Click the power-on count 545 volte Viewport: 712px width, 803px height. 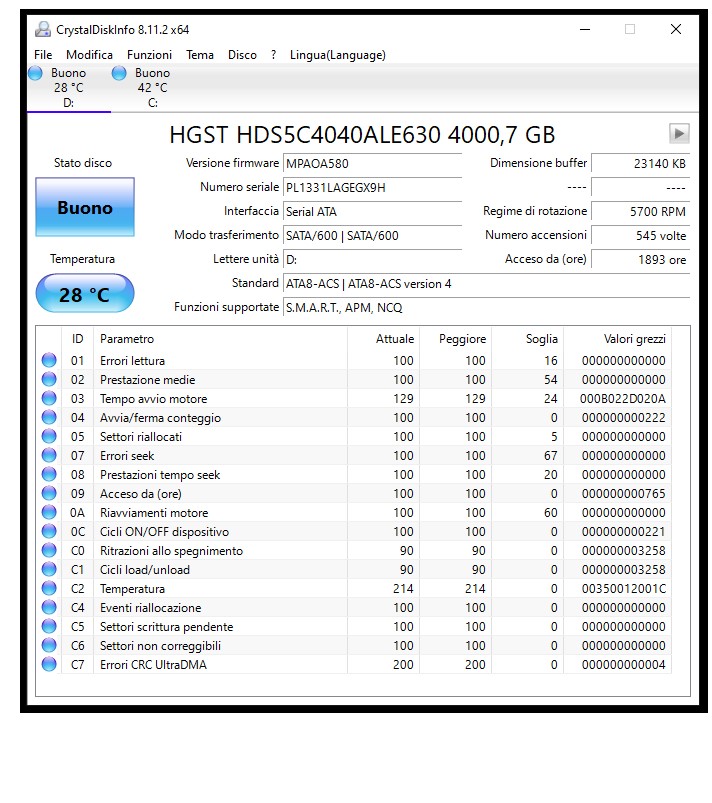click(x=640, y=236)
